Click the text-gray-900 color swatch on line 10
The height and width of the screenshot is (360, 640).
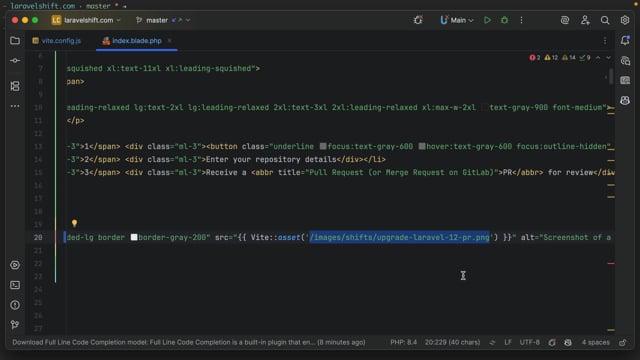tap(484, 107)
